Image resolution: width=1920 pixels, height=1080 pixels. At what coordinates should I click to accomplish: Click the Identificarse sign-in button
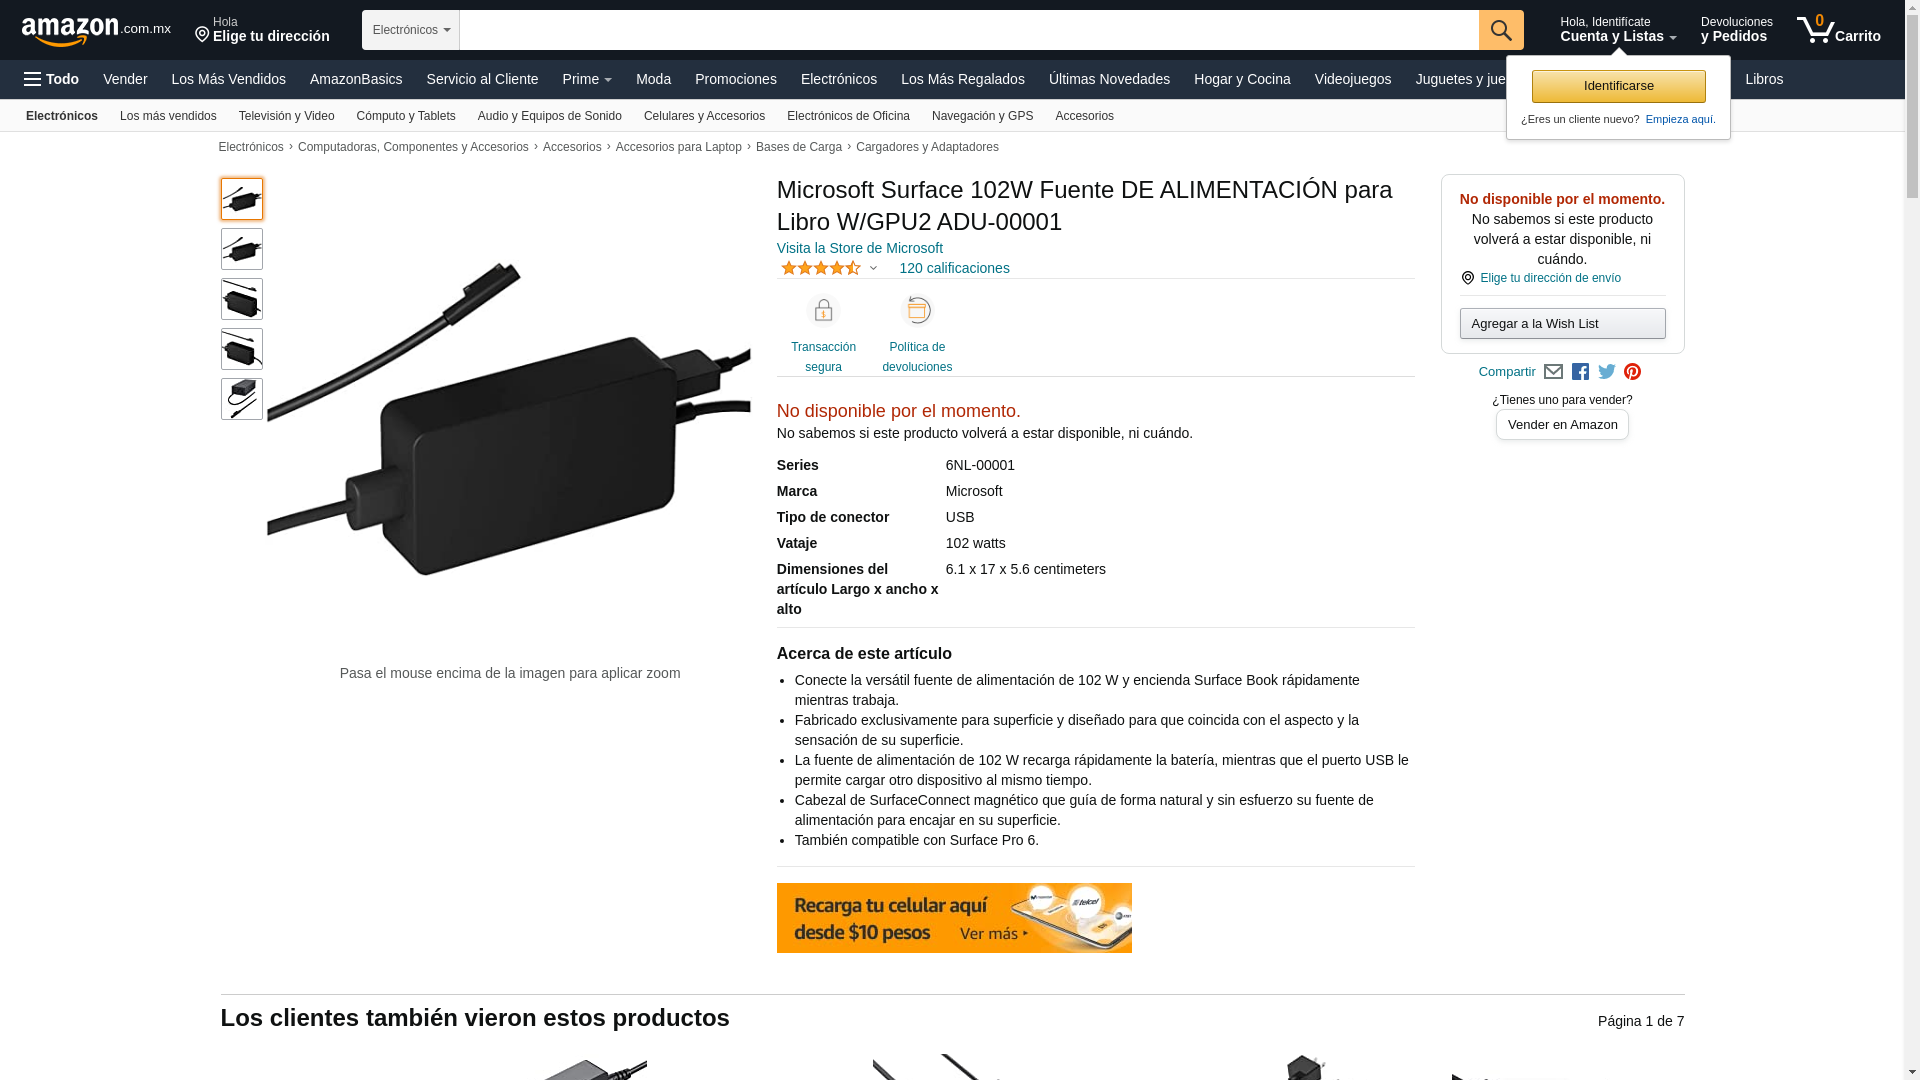click(x=1618, y=86)
